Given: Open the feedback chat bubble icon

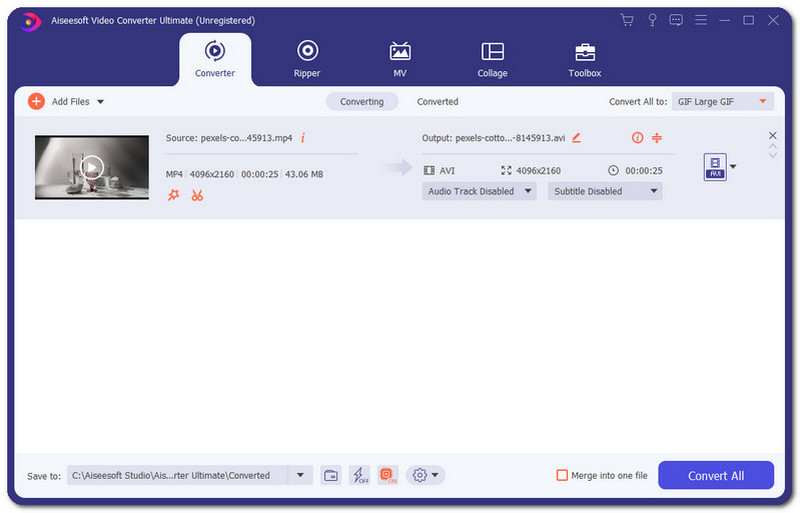Looking at the screenshot, I should pyautogui.click(x=676, y=20).
